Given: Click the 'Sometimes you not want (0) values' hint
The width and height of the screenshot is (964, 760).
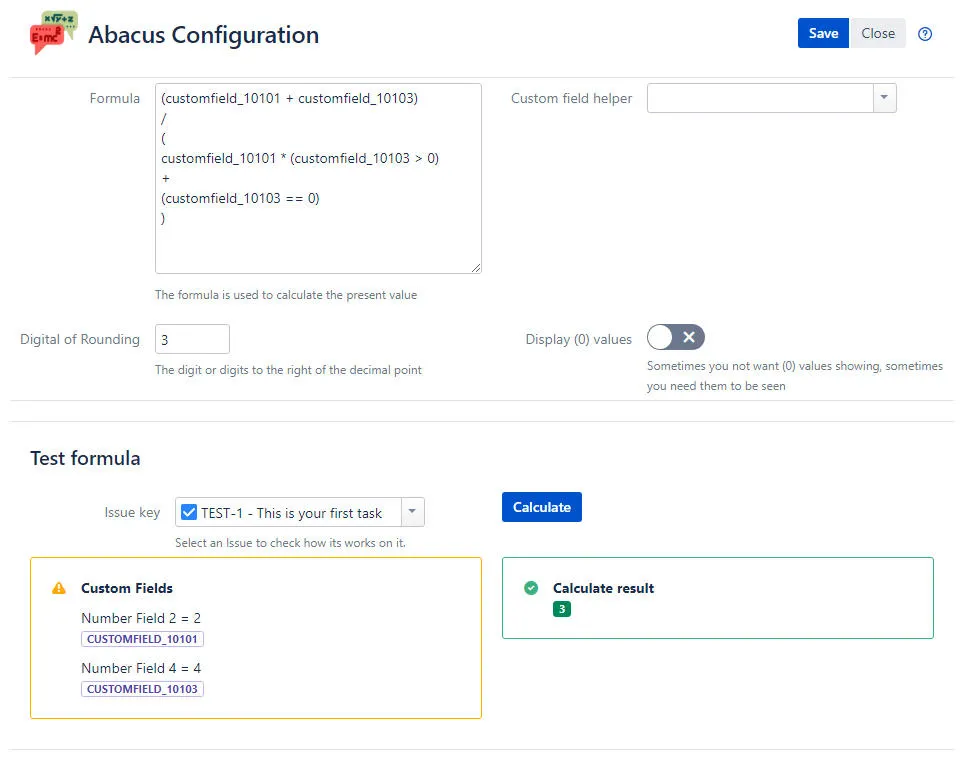Looking at the screenshot, I should pos(794,376).
